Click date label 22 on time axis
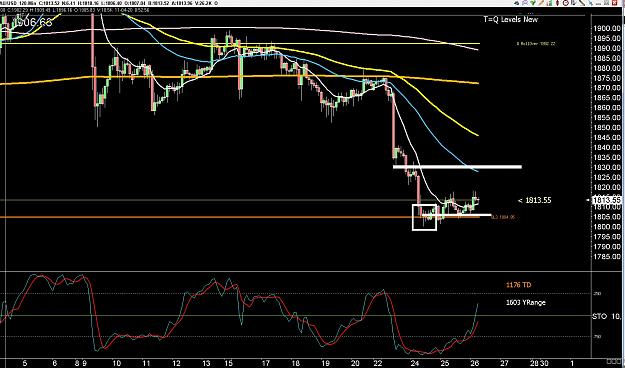The height and width of the screenshot is (368, 625). tap(378, 363)
